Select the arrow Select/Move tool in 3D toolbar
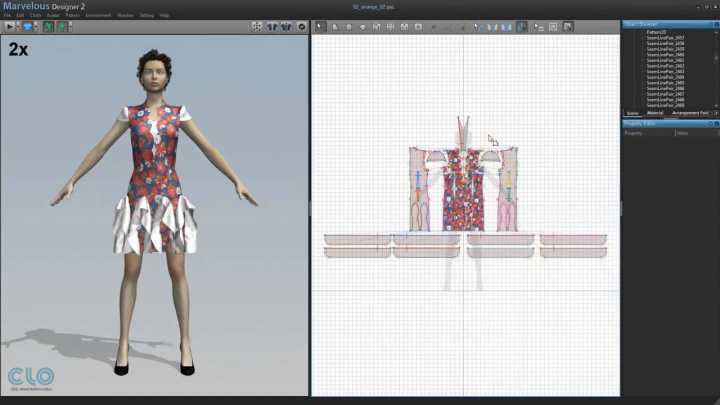This screenshot has width=720, height=405. pyautogui.click(x=10, y=26)
